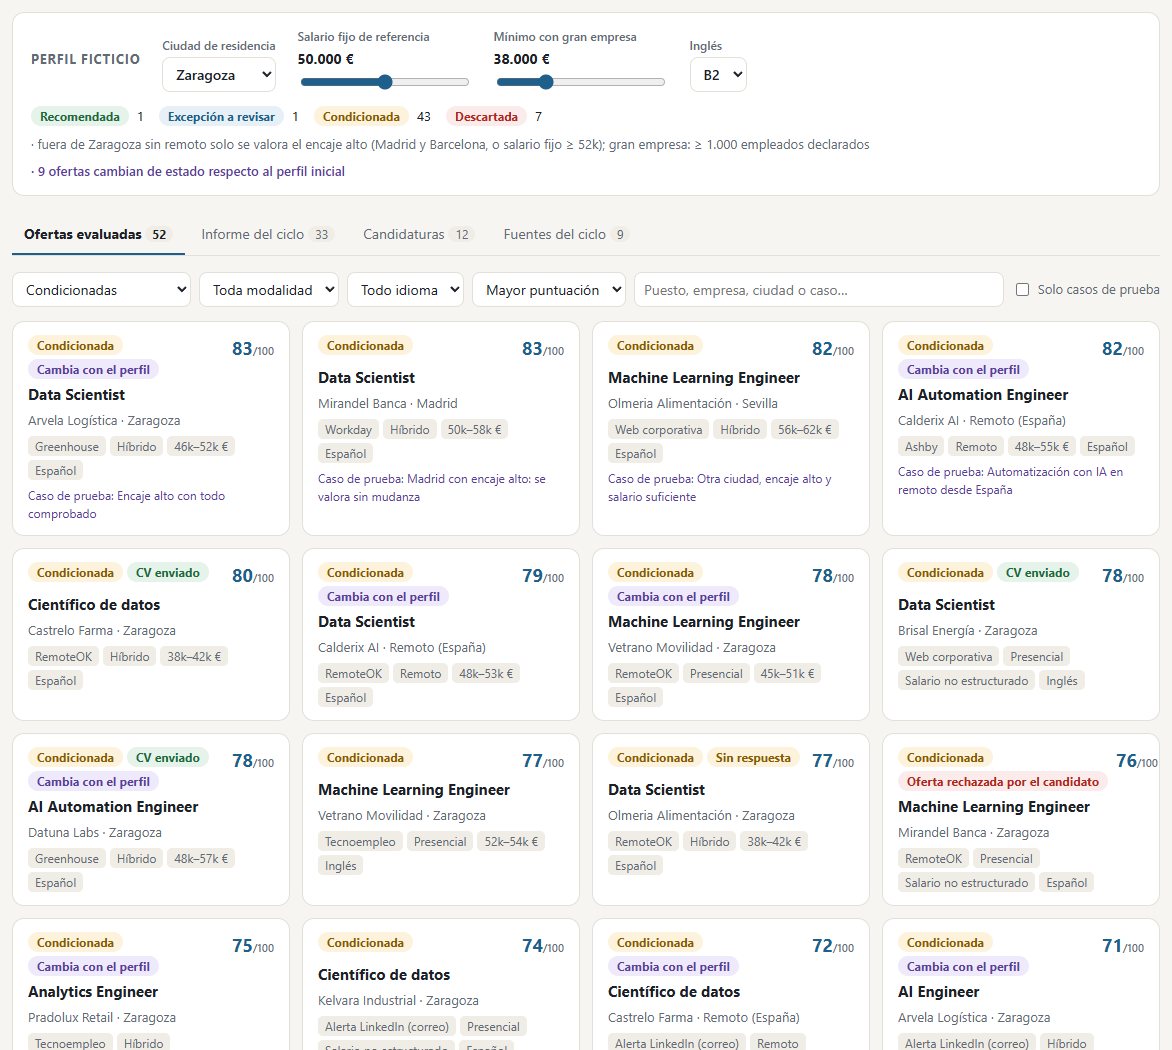The width and height of the screenshot is (1172, 1050).
Task: Switch to the Informe del ciclo tab
Action: [x=266, y=235]
